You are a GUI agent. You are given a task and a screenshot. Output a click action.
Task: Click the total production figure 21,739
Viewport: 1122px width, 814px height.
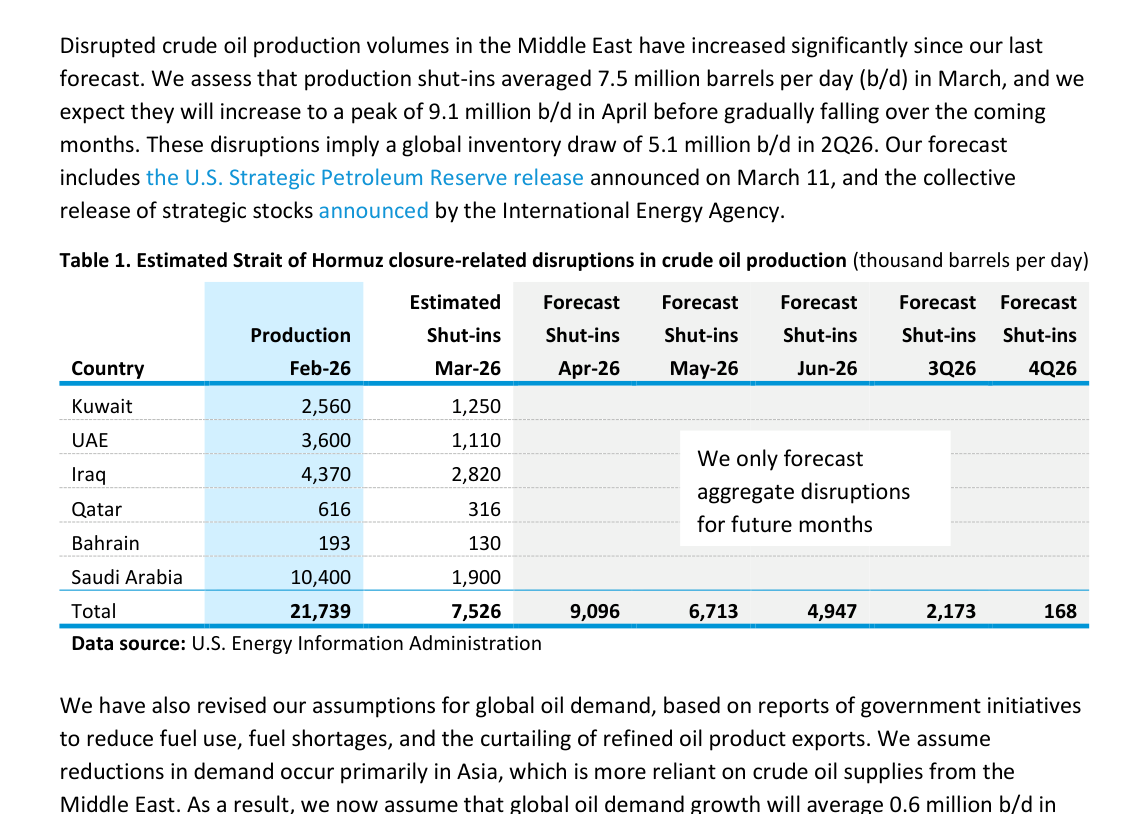[317, 611]
